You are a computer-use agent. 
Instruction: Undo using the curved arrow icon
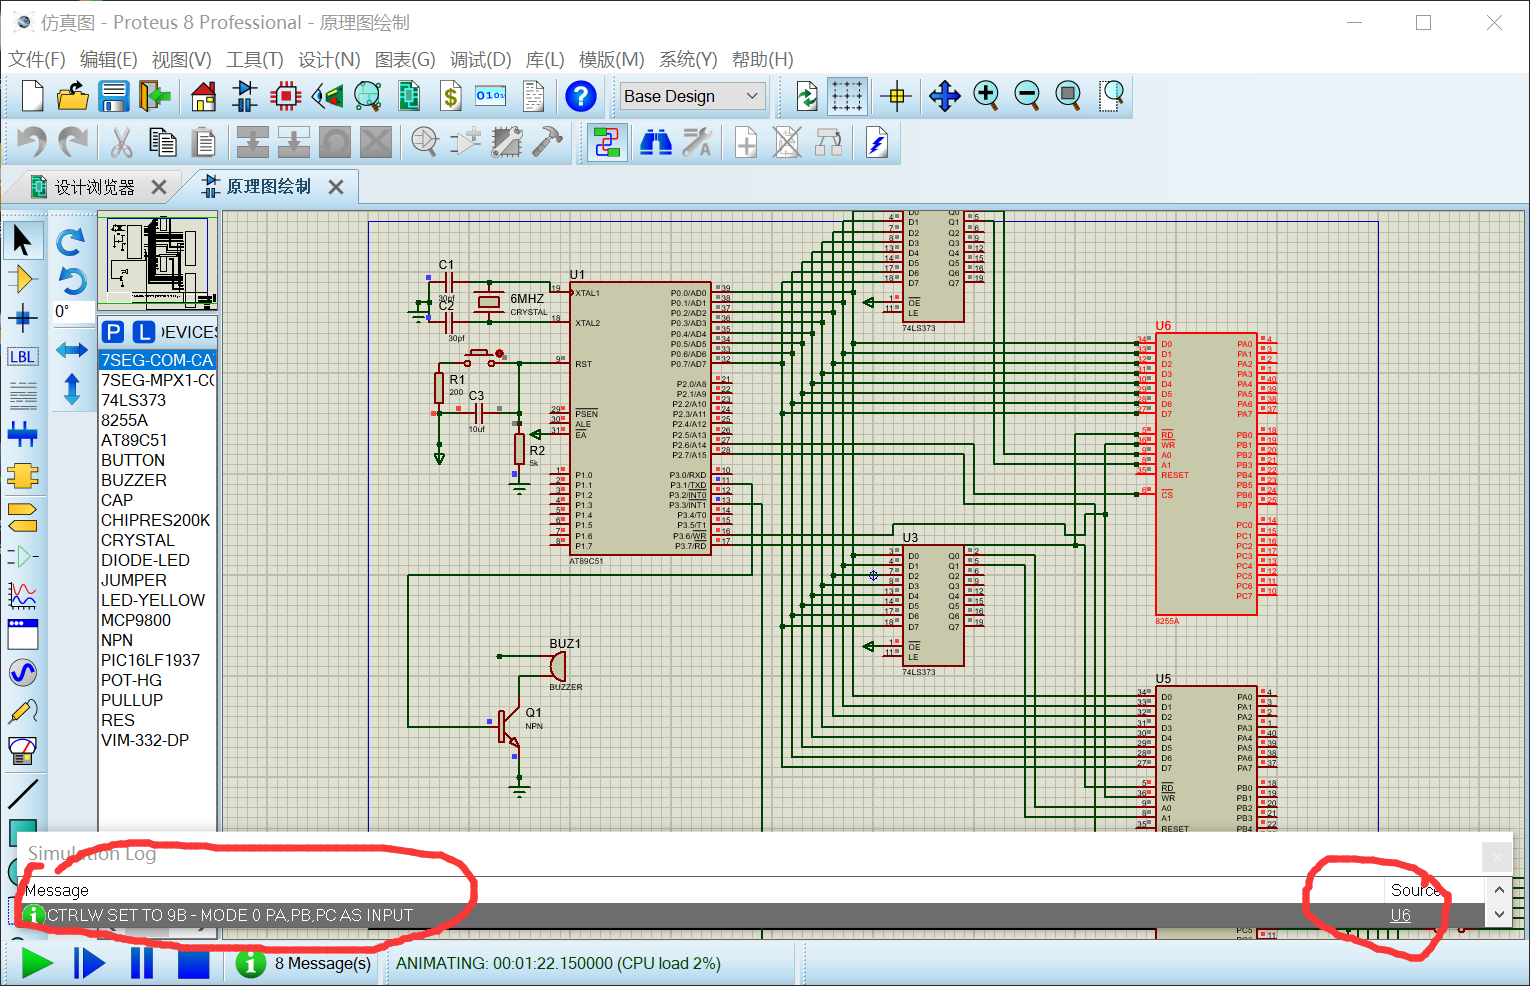[x=31, y=142]
